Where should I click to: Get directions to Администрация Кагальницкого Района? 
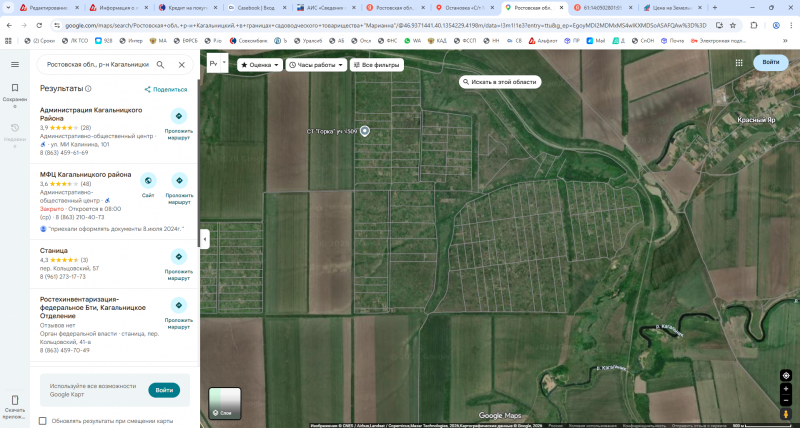[x=178, y=124]
